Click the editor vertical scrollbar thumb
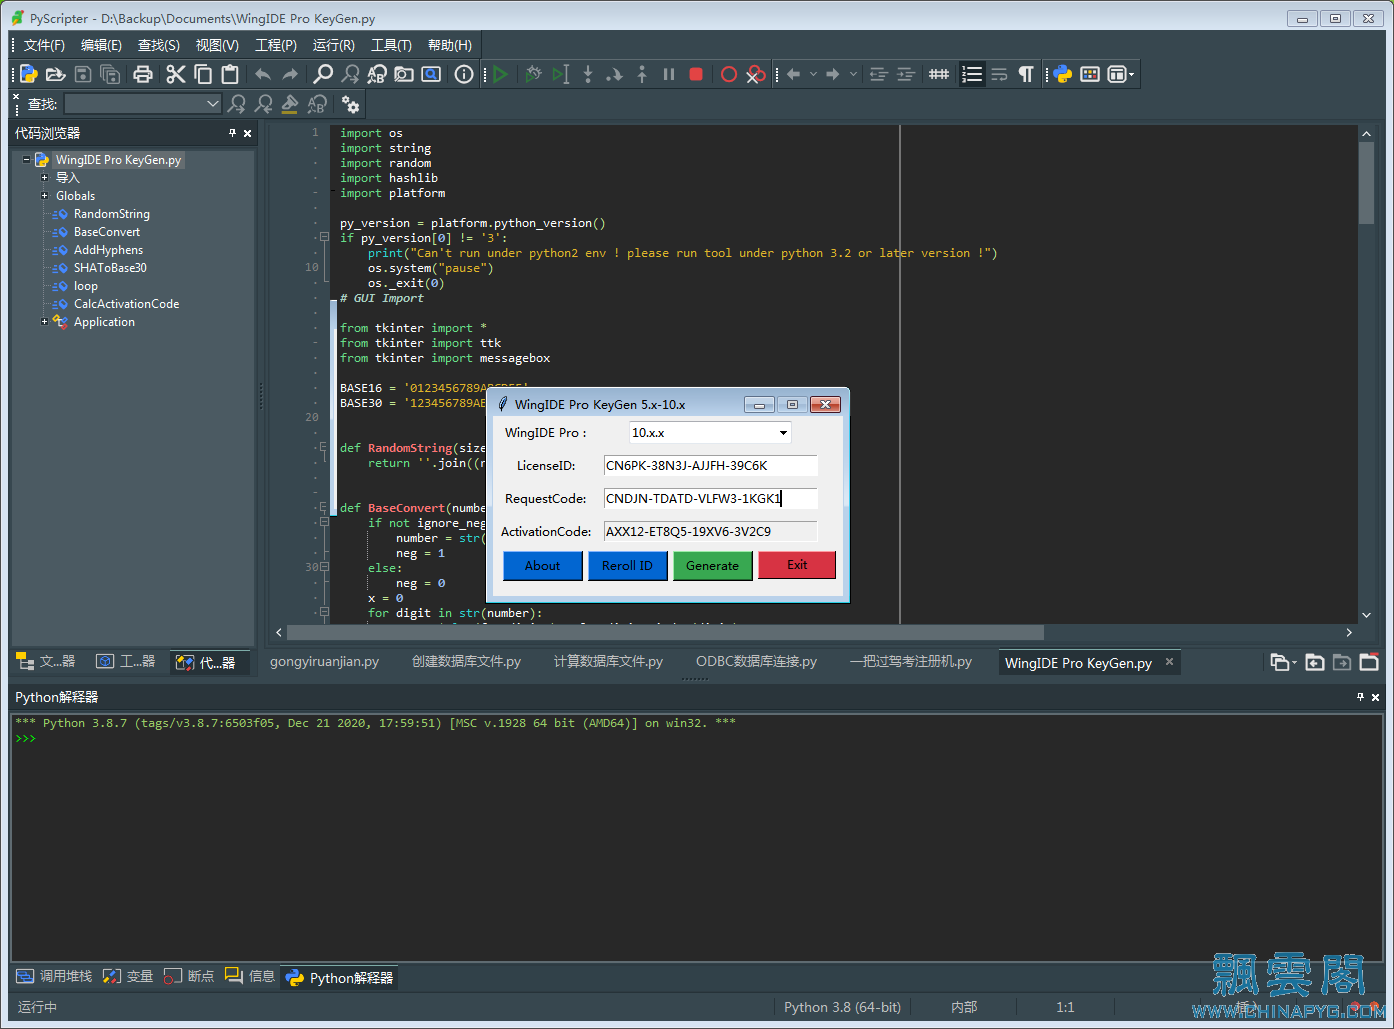 coord(1366,183)
